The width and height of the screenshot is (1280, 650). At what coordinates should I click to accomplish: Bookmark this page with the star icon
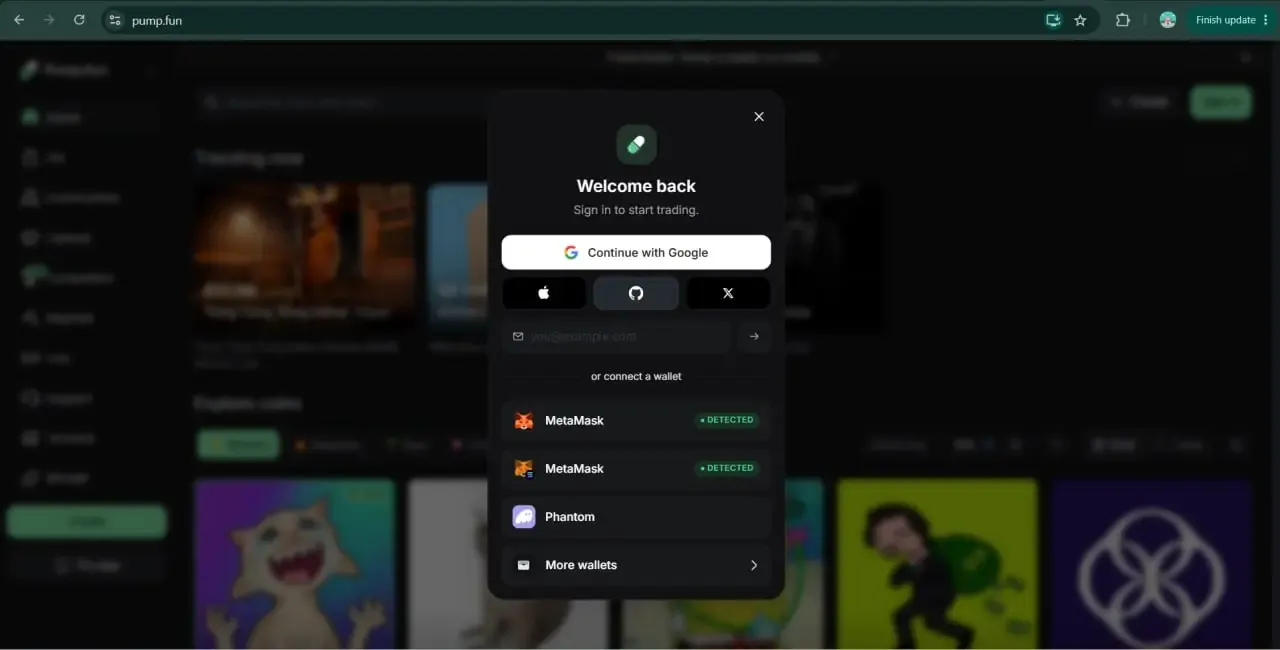point(1080,20)
